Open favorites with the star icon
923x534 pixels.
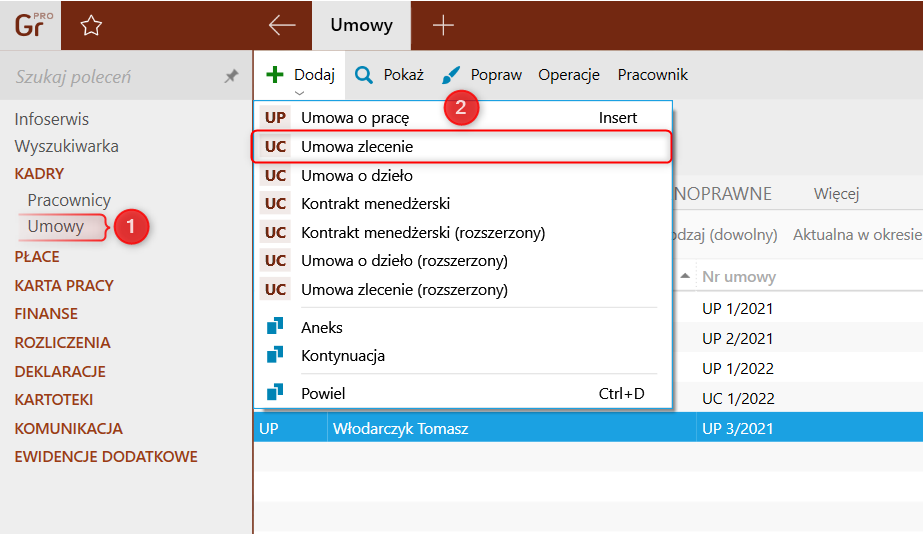pyautogui.click(x=91, y=25)
